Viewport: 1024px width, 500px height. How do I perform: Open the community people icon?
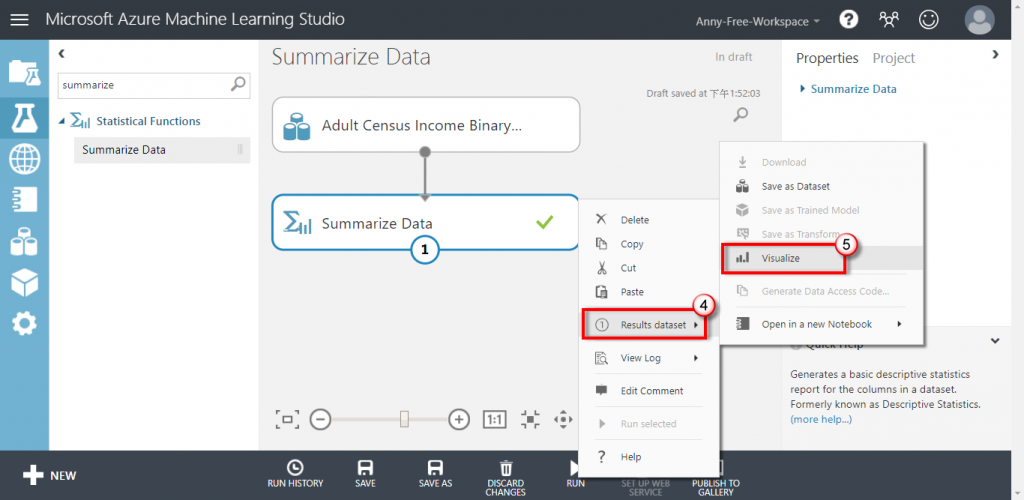coord(888,20)
